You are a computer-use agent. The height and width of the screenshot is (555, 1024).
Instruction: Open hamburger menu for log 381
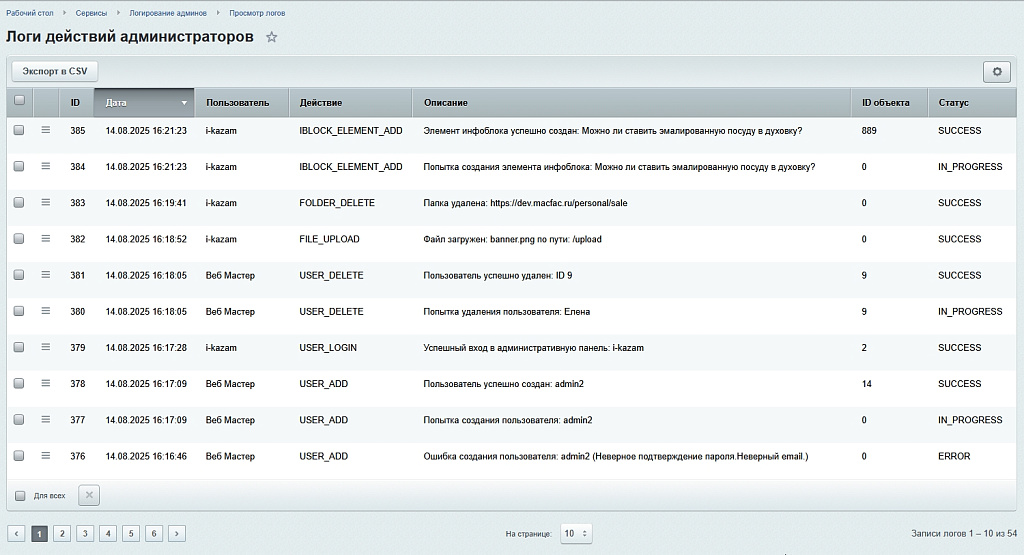[45, 275]
